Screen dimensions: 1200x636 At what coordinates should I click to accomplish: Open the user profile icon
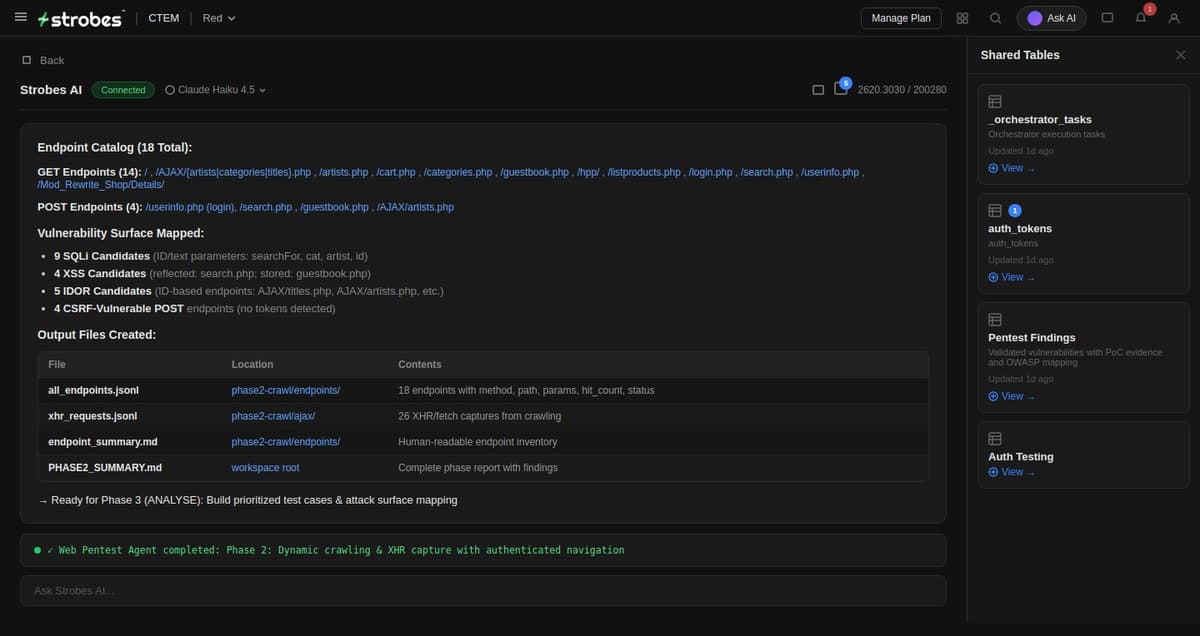[1174, 18]
